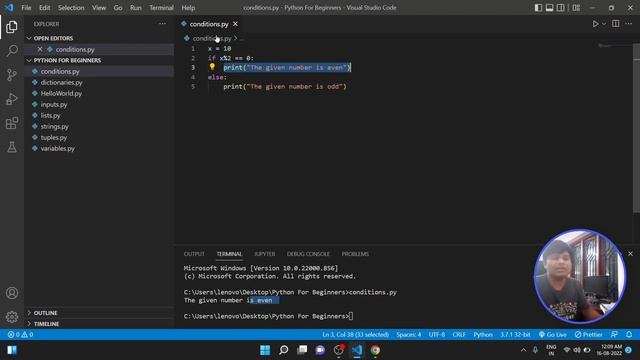
Task: Open feedback icon in status bar
Action: point(614,334)
